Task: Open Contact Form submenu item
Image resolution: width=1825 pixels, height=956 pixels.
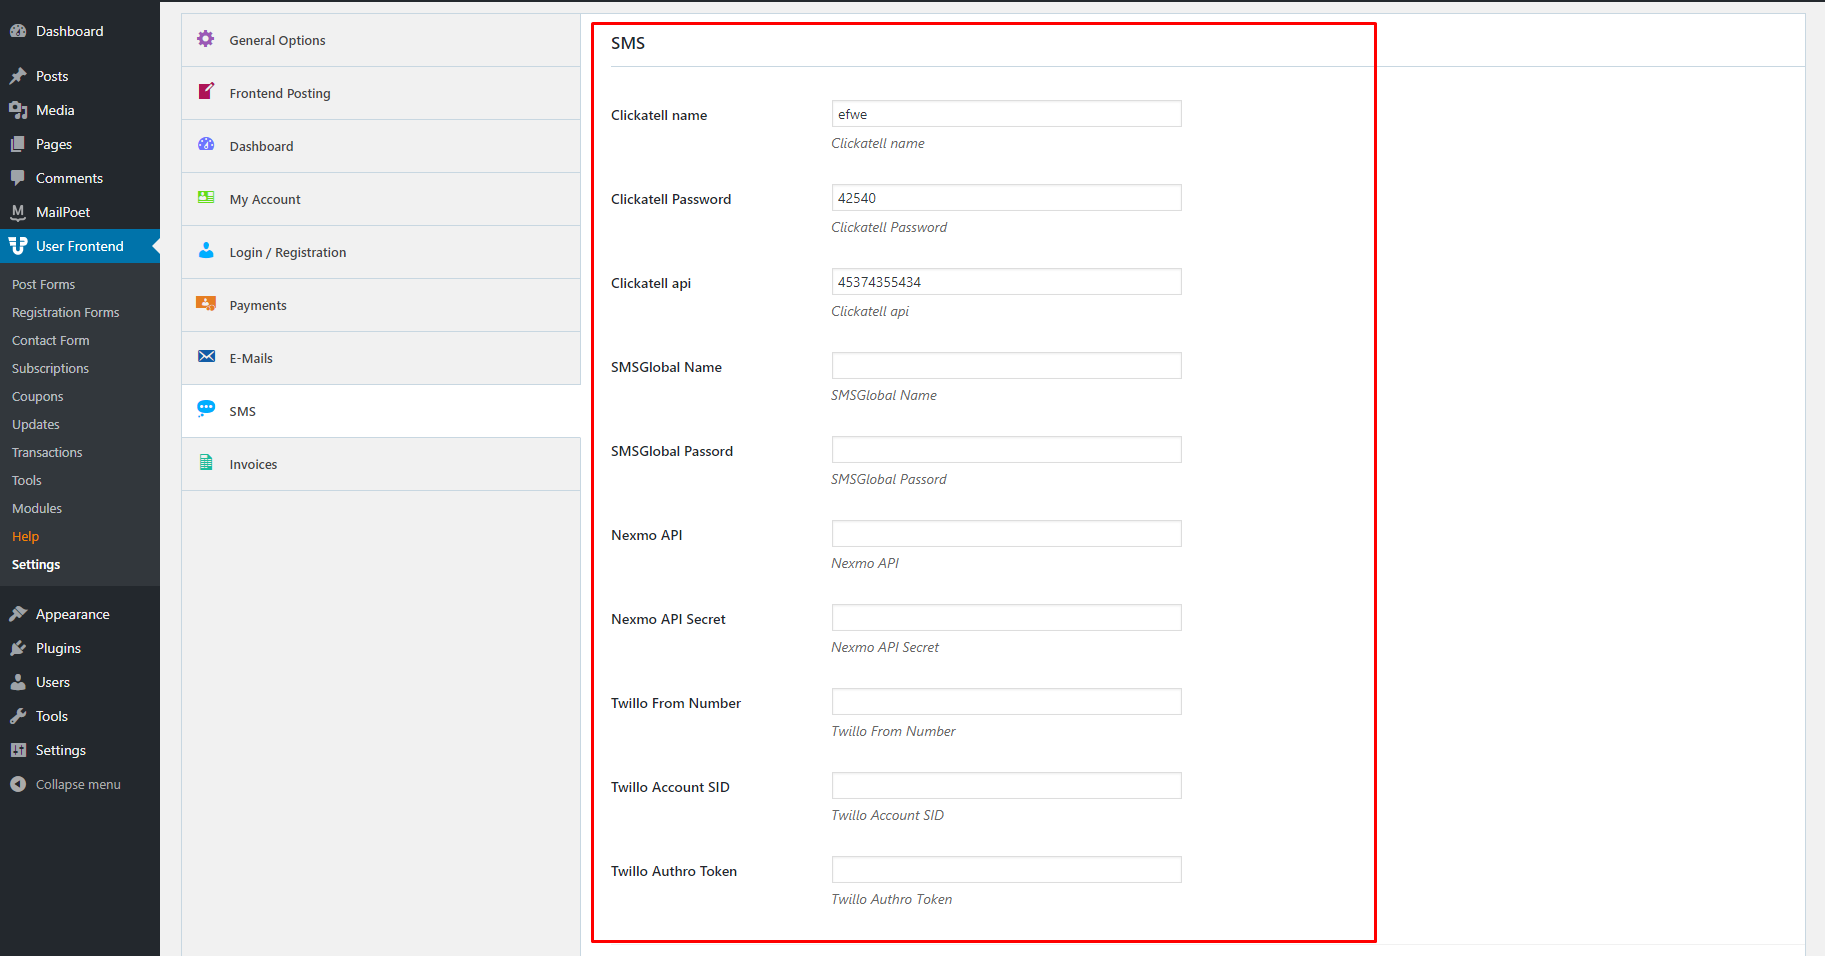Action: click(x=50, y=340)
